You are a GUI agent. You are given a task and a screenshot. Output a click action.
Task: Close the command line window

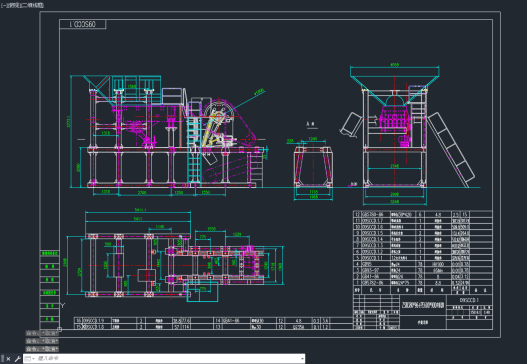pyautogui.click(x=8, y=359)
